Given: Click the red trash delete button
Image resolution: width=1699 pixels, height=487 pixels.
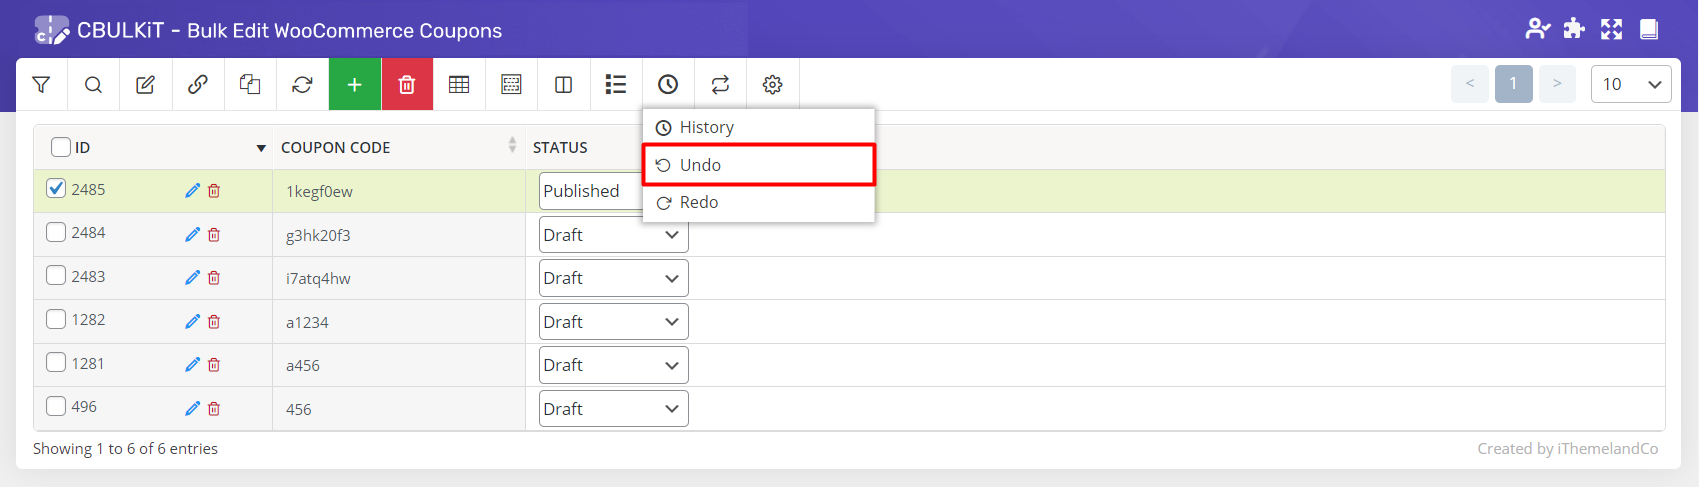Looking at the screenshot, I should [x=407, y=85].
